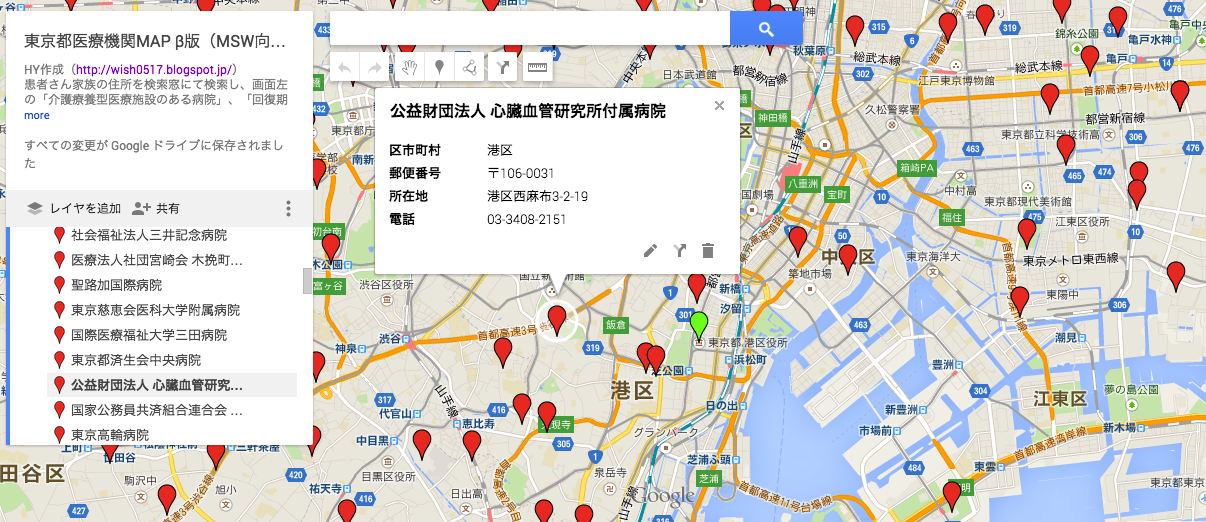Pick the measure distance ruler tool
The image size is (1206, 522).
(537, 67)
